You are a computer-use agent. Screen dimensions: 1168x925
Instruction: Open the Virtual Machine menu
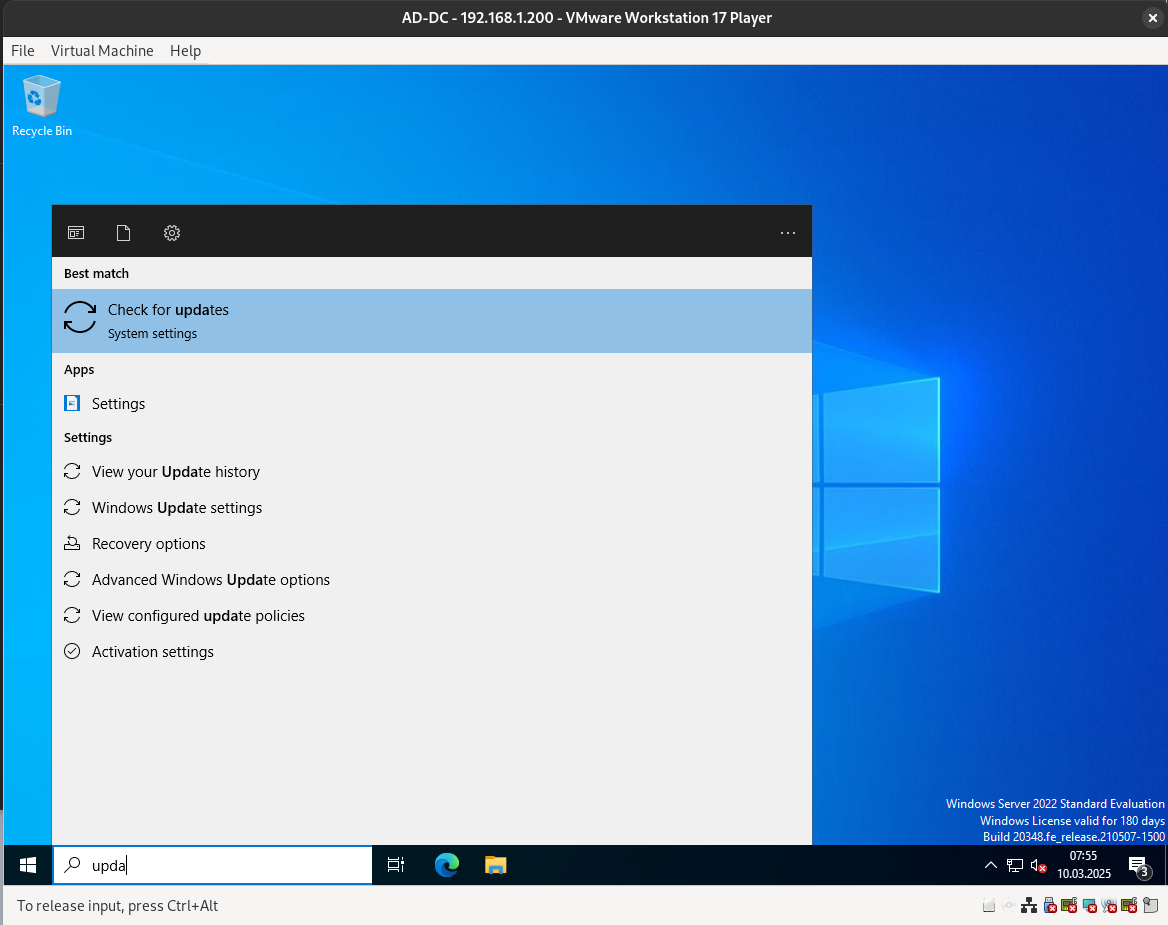click(102, 51)
